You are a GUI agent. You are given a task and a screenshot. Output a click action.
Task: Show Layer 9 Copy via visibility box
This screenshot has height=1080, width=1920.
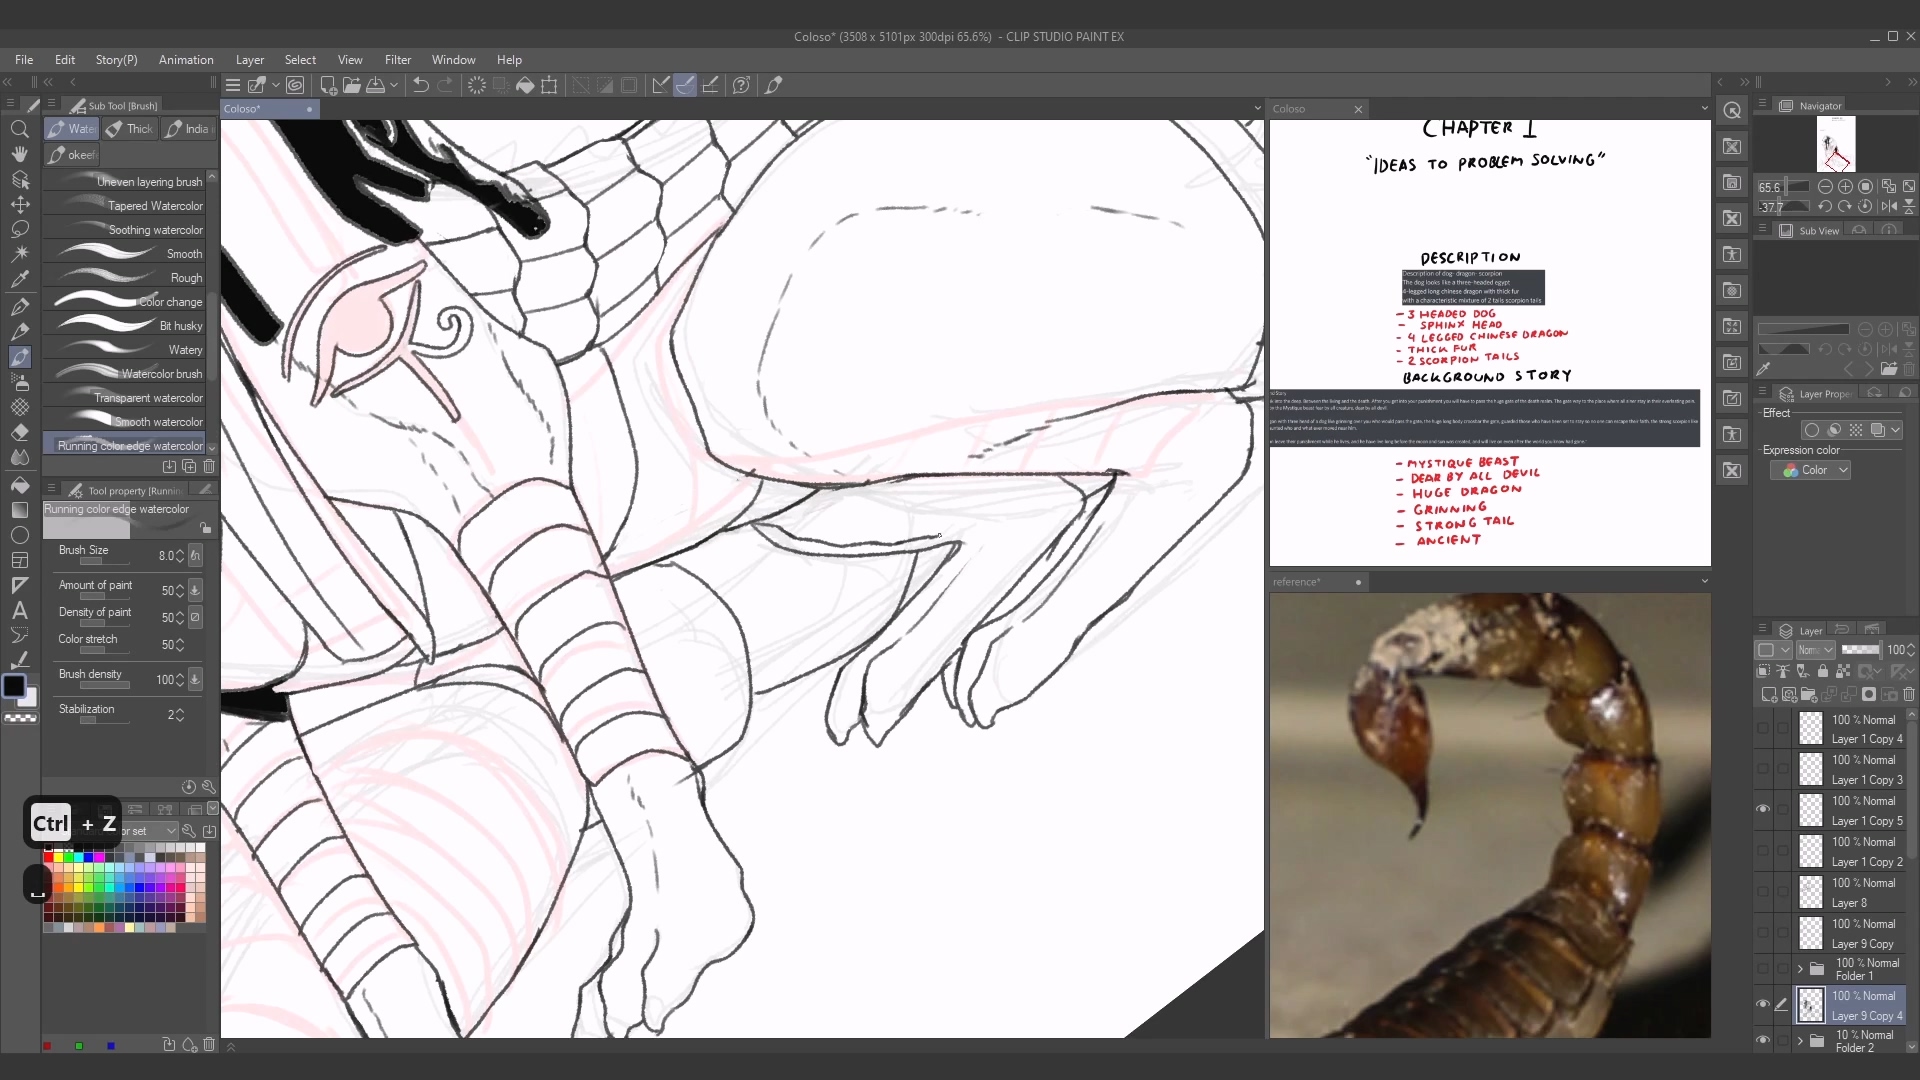1763,933
